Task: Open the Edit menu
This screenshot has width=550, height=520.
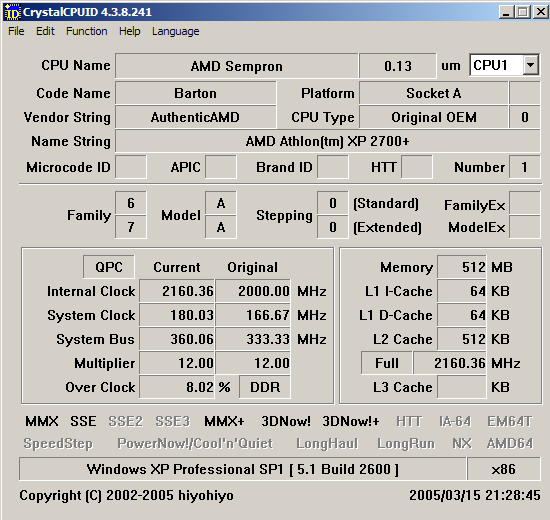Action: pyautogui.click(x=45, y=31)
